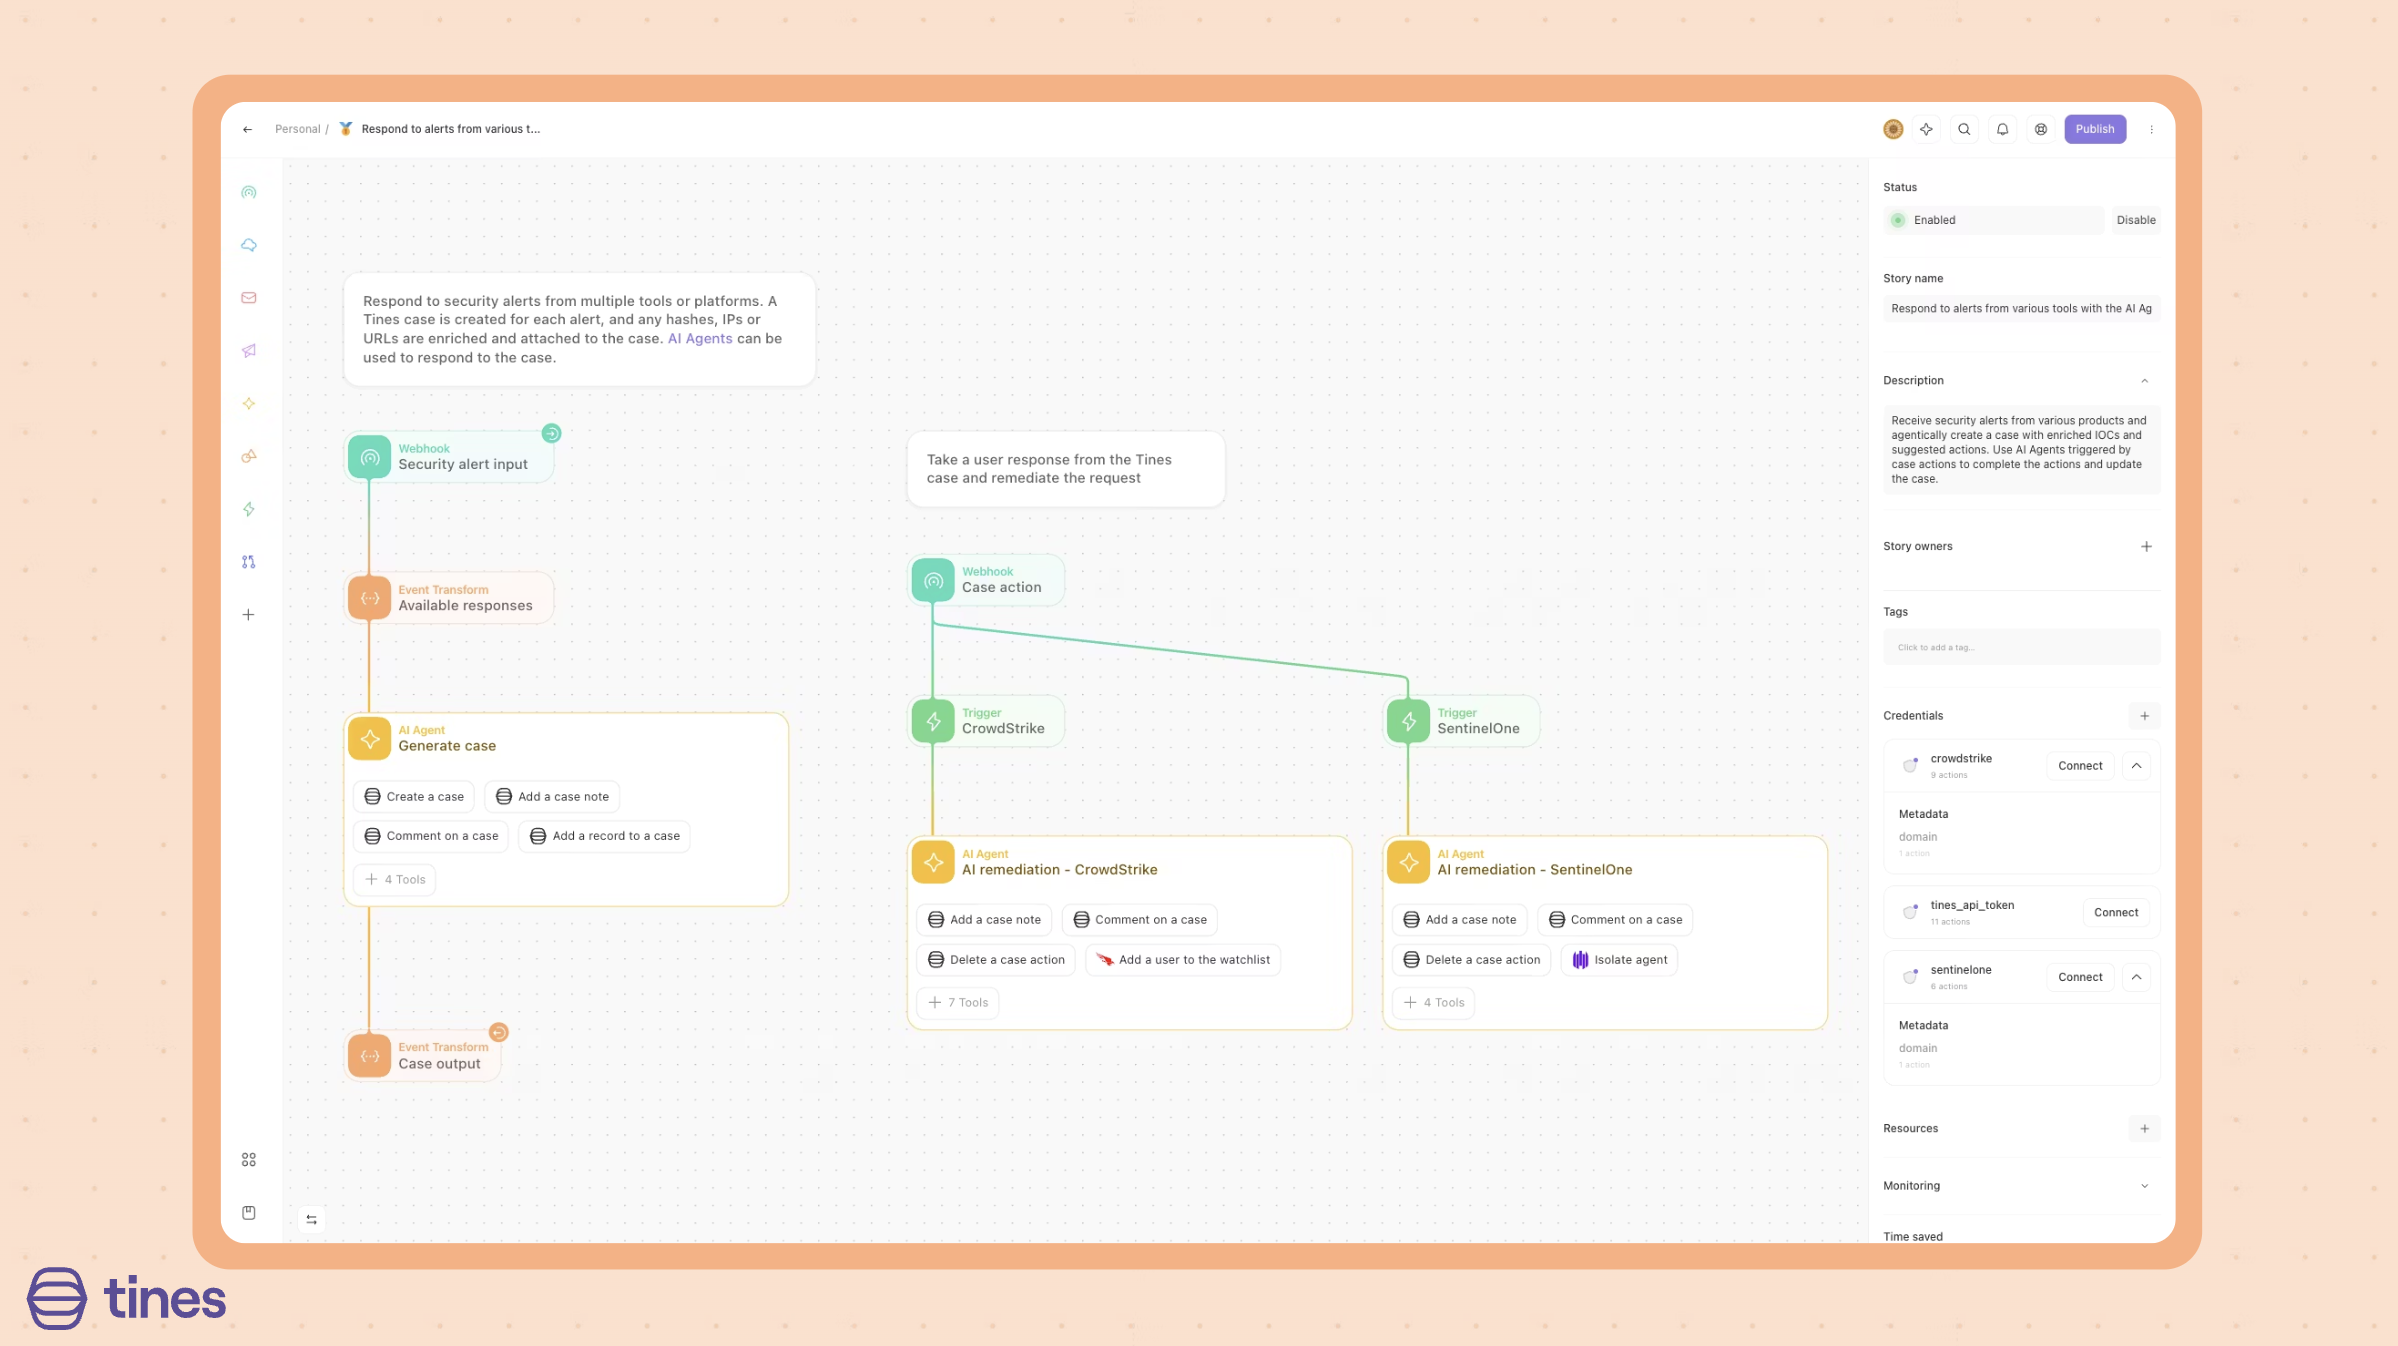Click the Tags input field

2020,647
